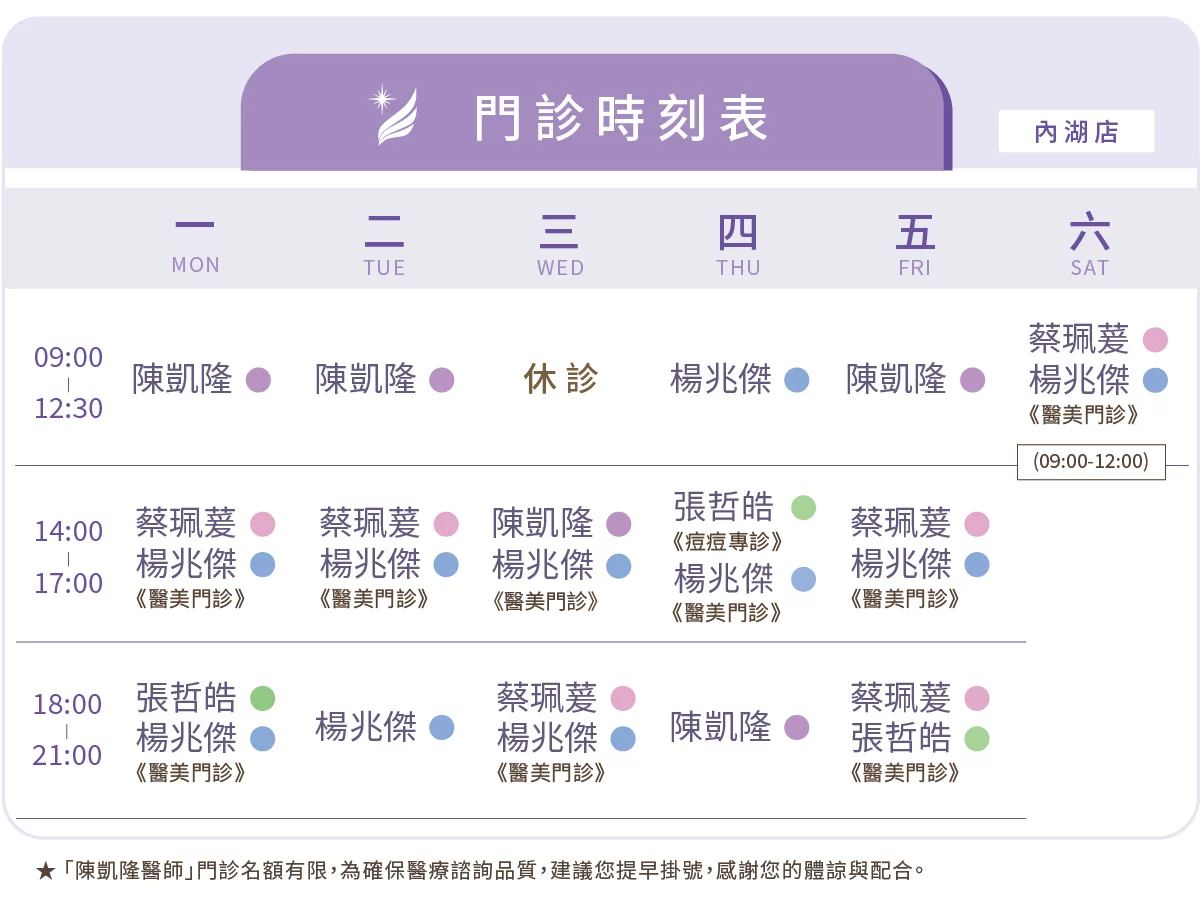
Task: Click 蔡珮菱 in the Saturday column
Action: pyautogui.click(x=1079, y=339)
